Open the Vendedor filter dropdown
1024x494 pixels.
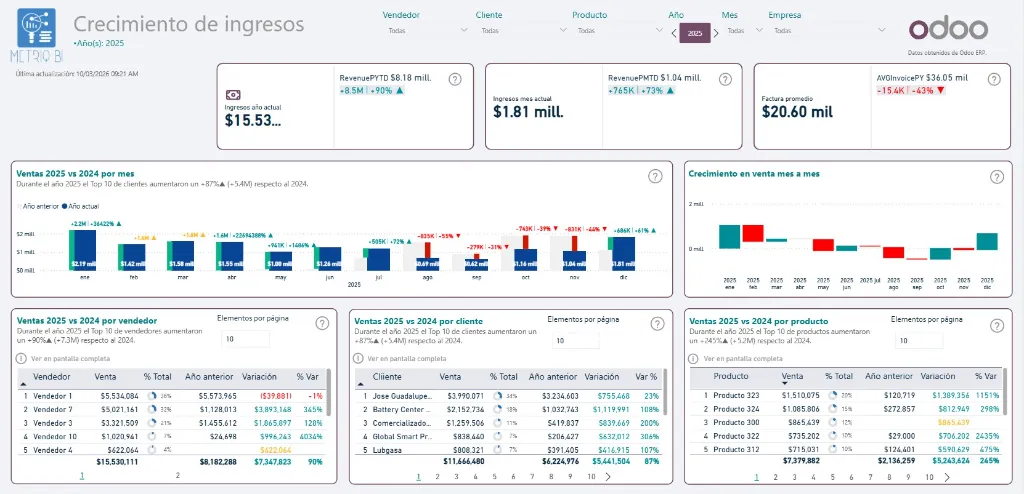428,30
